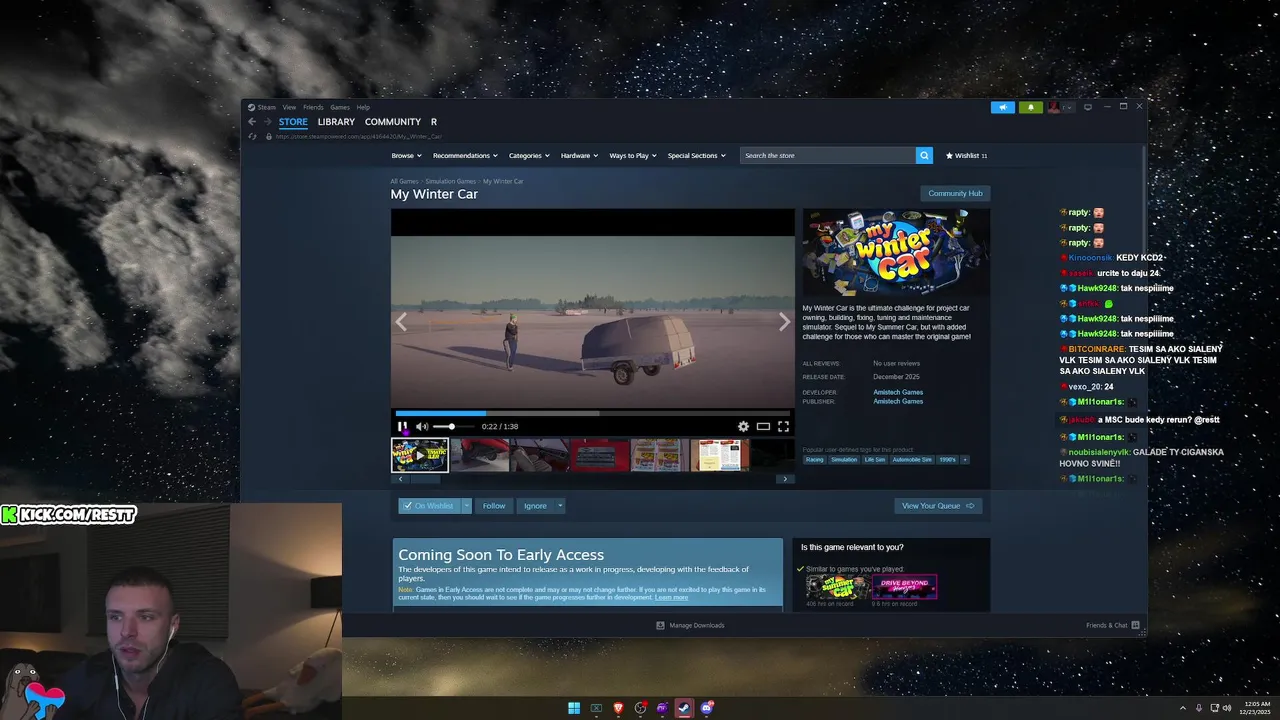
Task: Open Windows Start menu
Action: [x=574, y=708]
